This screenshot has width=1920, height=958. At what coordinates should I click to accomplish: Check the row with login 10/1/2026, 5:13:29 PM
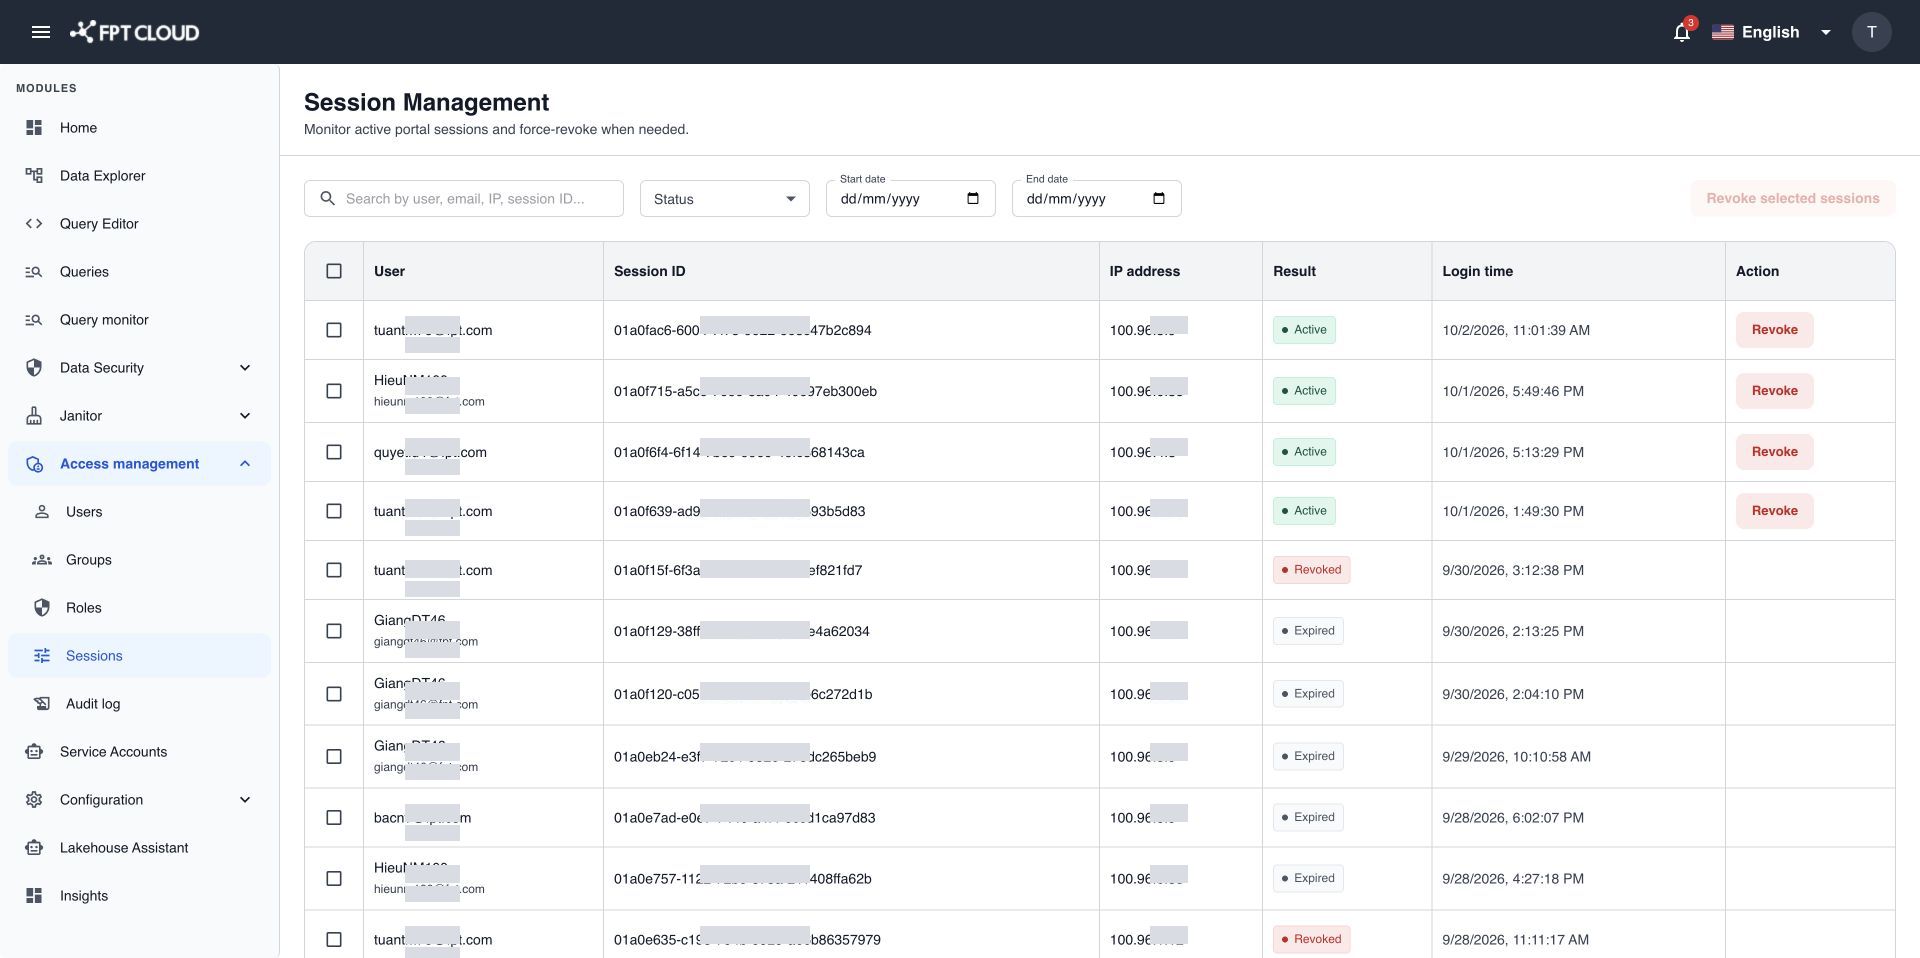334,452
